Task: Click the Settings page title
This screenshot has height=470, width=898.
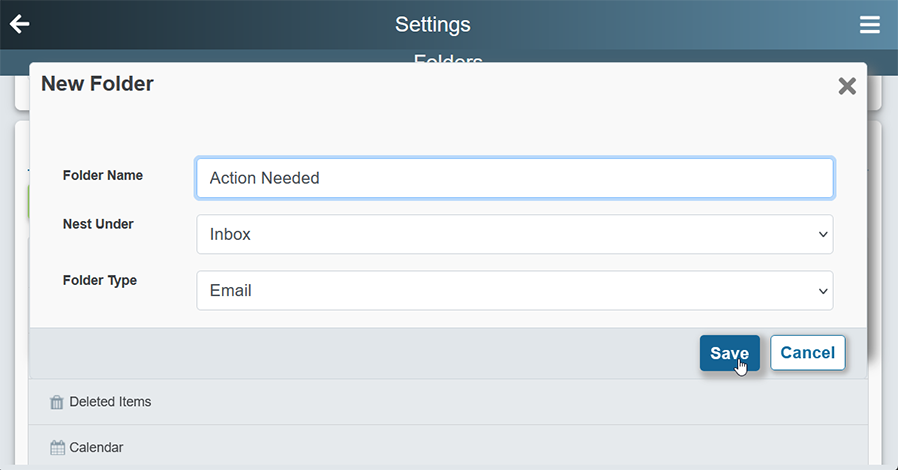Action: pos(432,25)
